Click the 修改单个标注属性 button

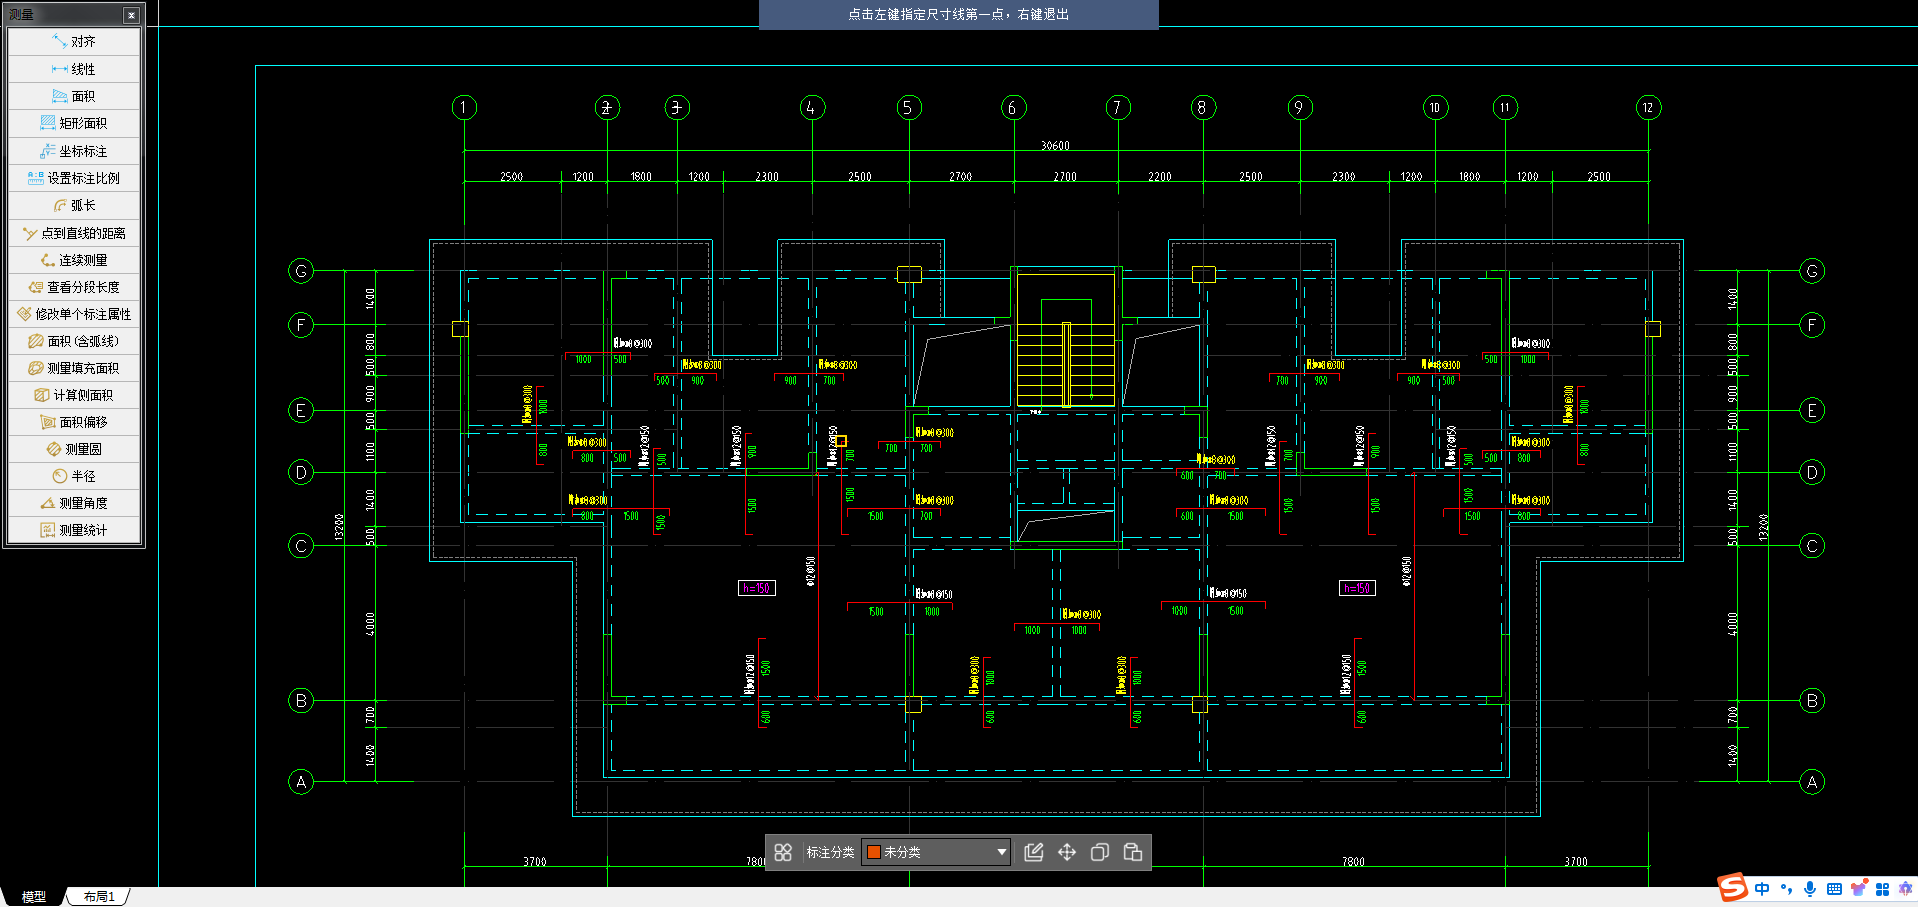(74, 314)
